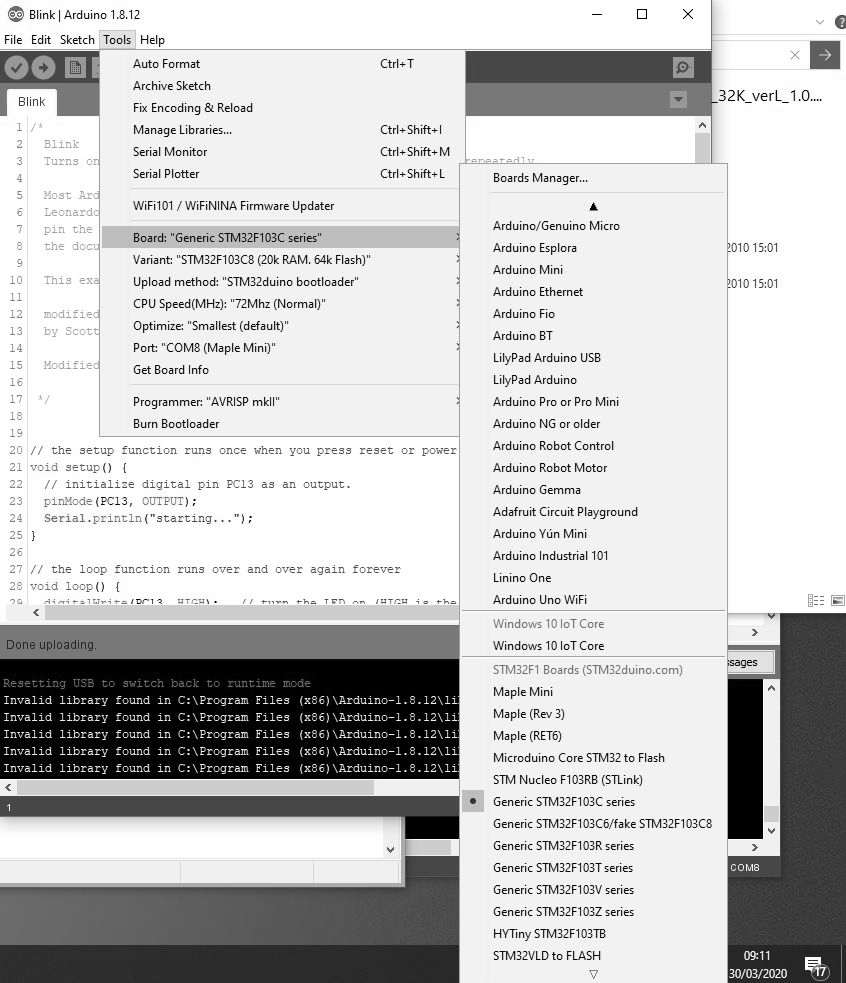This screenshot has width=846, height=983.
Task: Open the tab options dropdown arrow
Action: tap(678, 99)
